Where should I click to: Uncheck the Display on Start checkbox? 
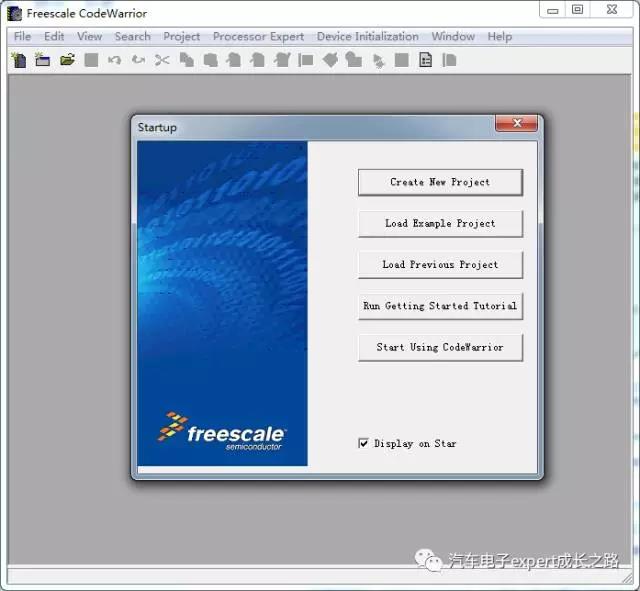363,443
